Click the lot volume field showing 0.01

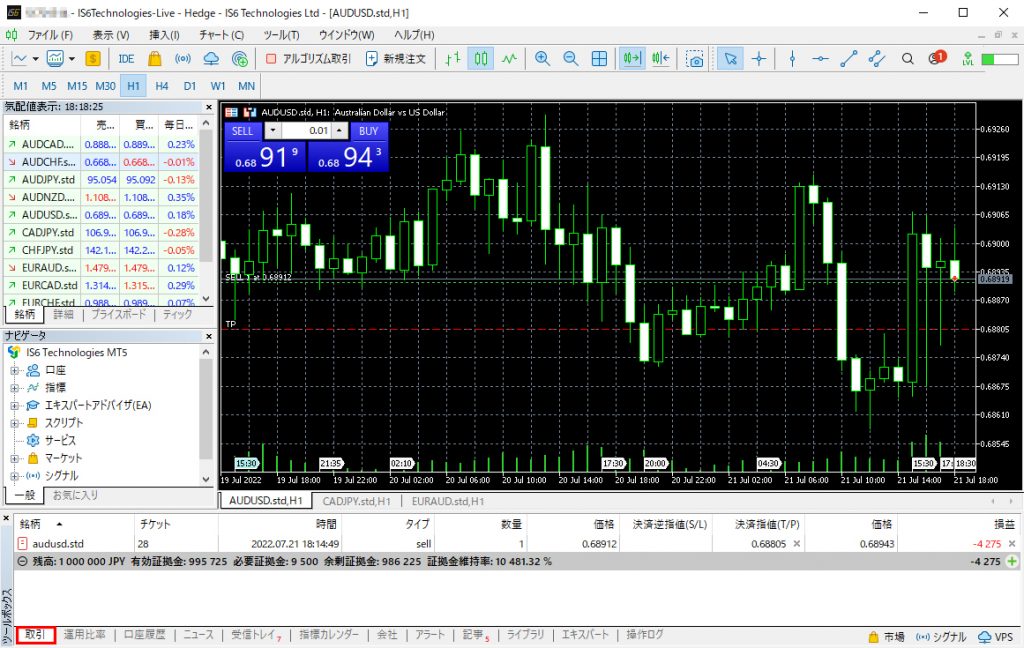click(306, 131)
